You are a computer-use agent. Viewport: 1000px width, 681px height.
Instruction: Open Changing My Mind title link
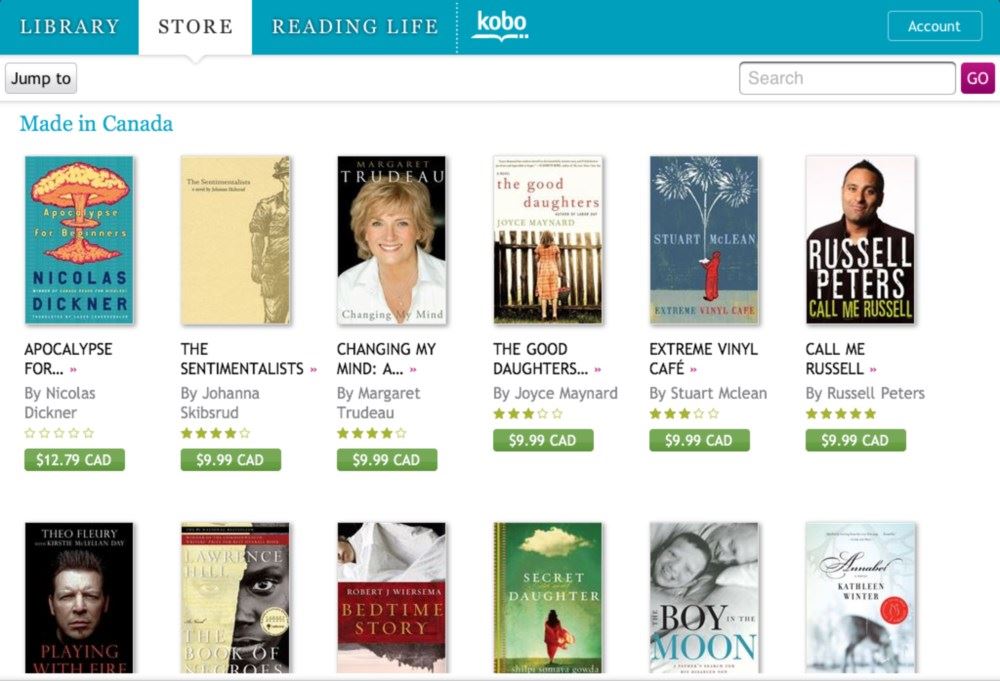click(386, 359)
